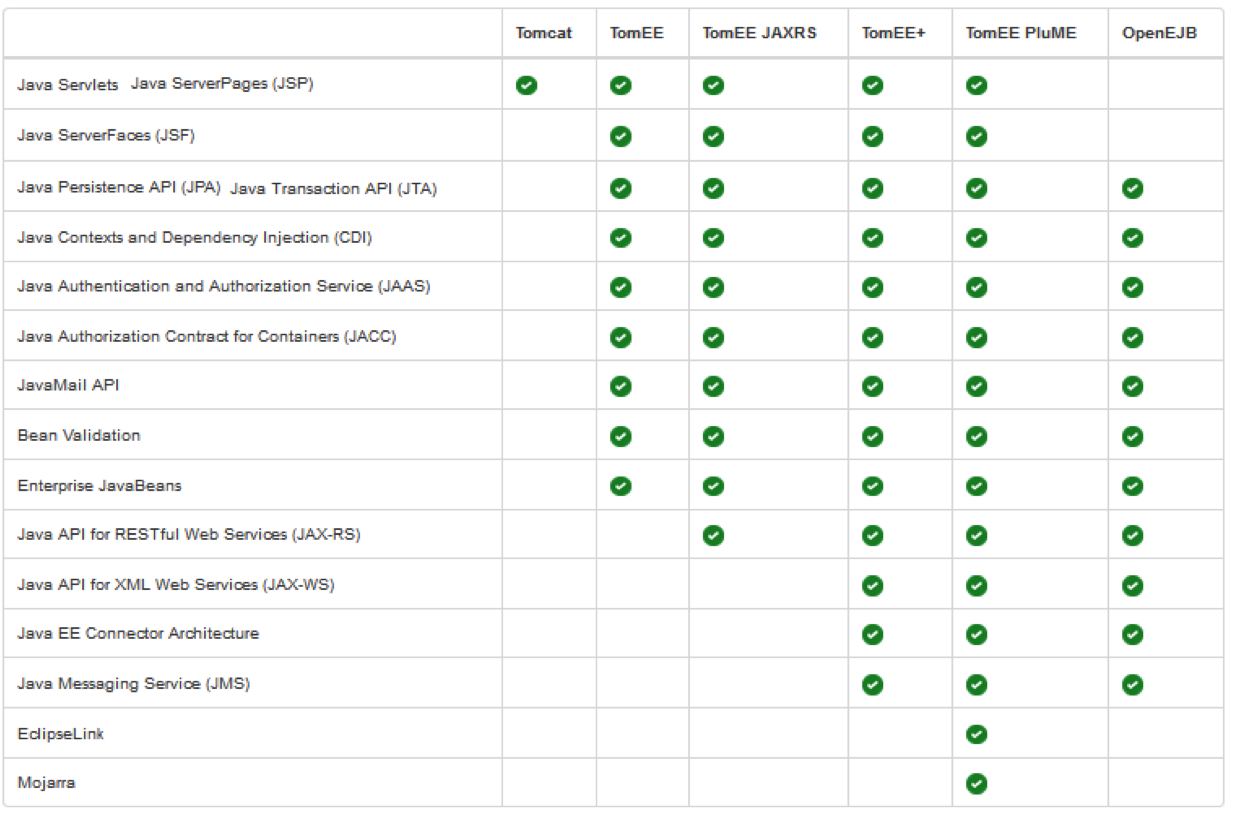Select the EclipseLink row label
The width and height of the screenshot is (1238, 819).
61,734
